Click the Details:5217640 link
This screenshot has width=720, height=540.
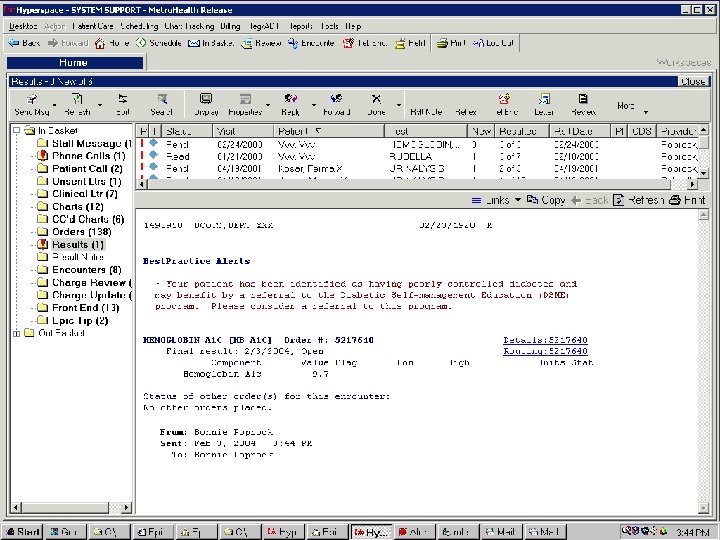pos(545,340)
